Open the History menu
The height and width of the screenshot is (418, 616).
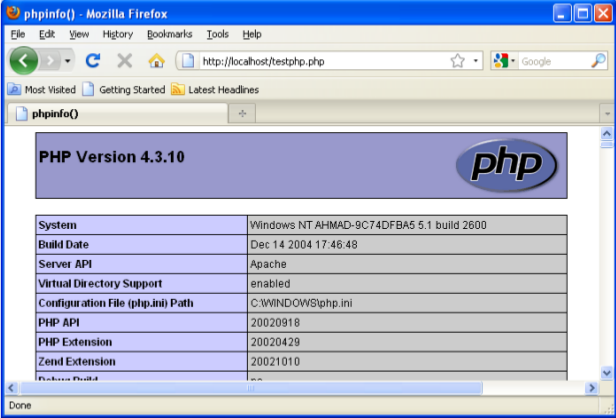click(x=117, y=34)
